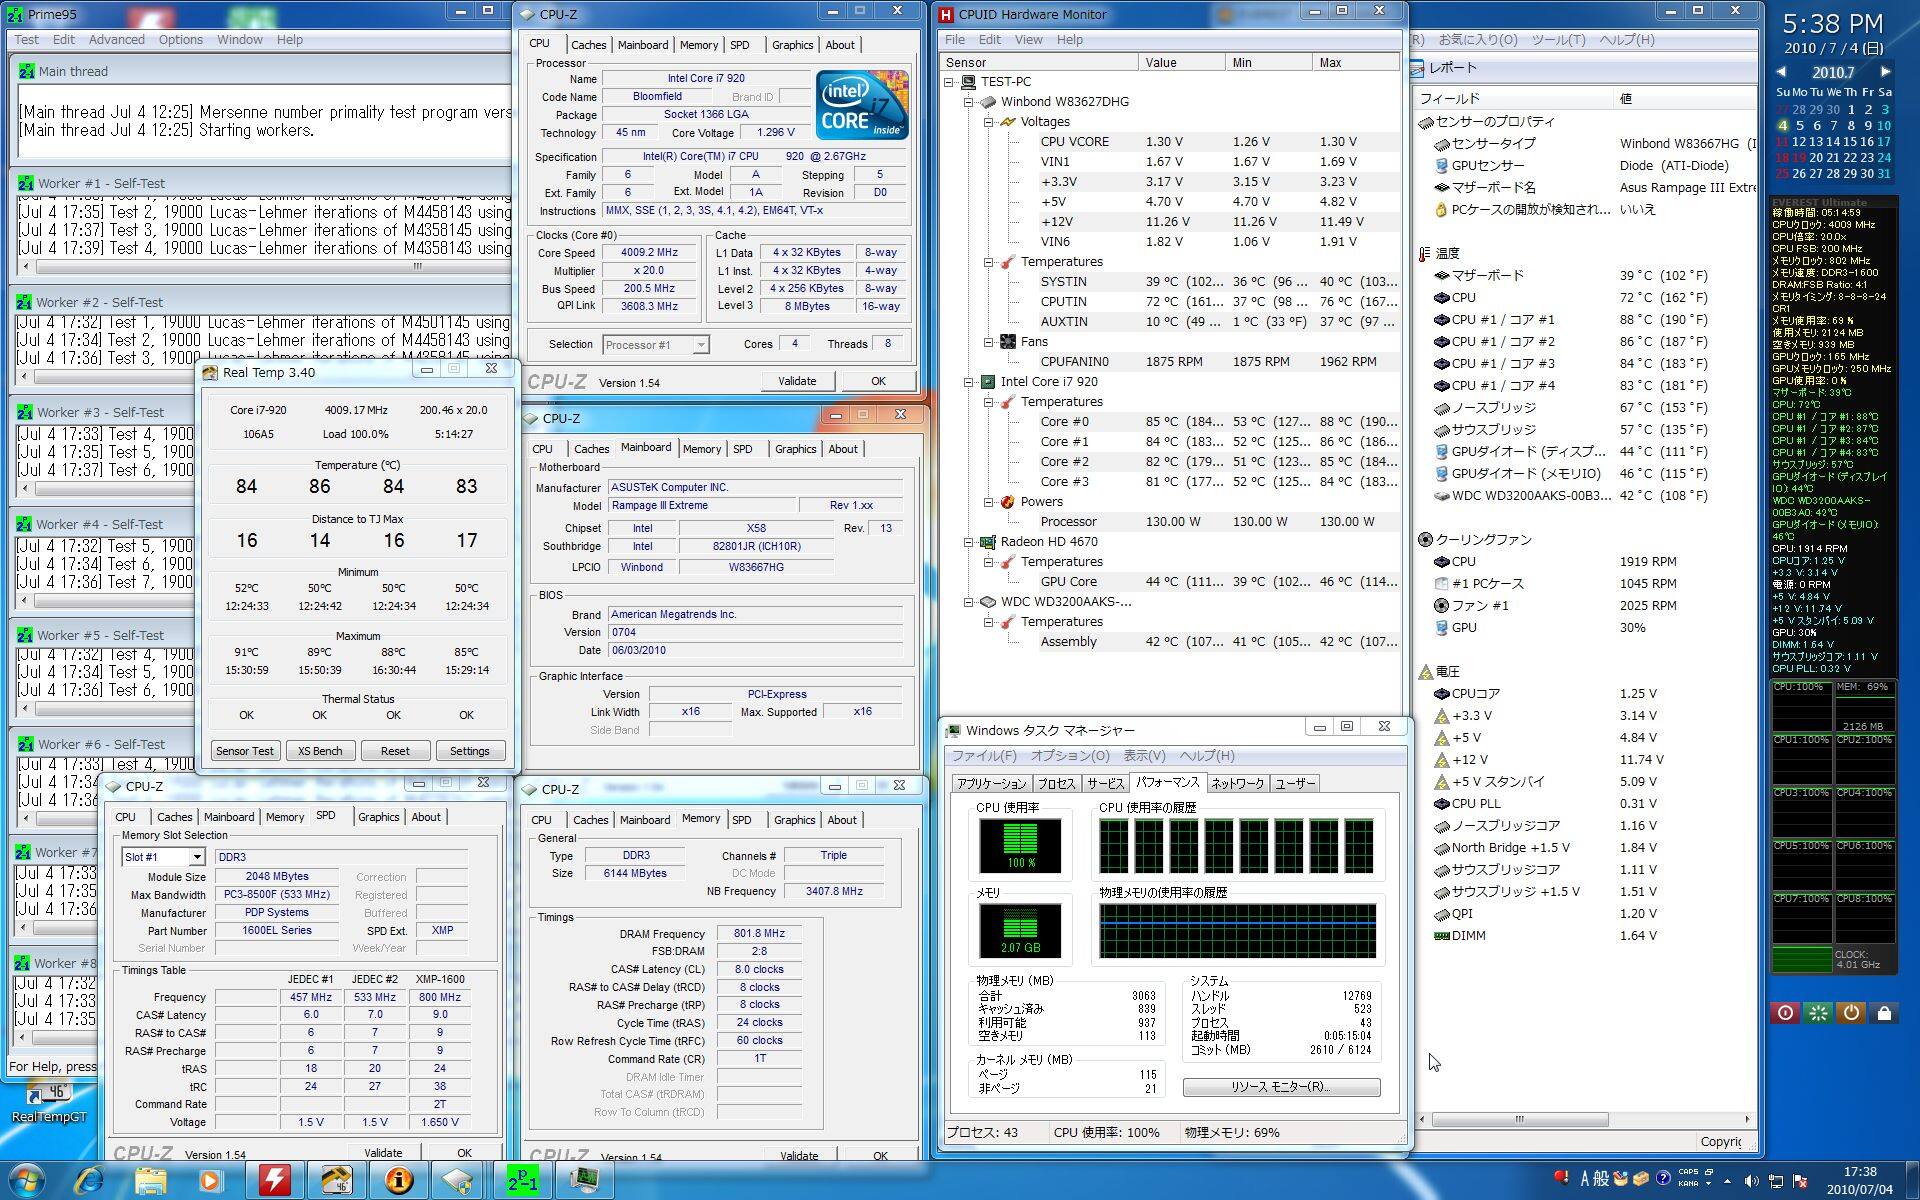Click the リソース モニター button
The image size is (1920, 1200).
click(1281, 1087)
